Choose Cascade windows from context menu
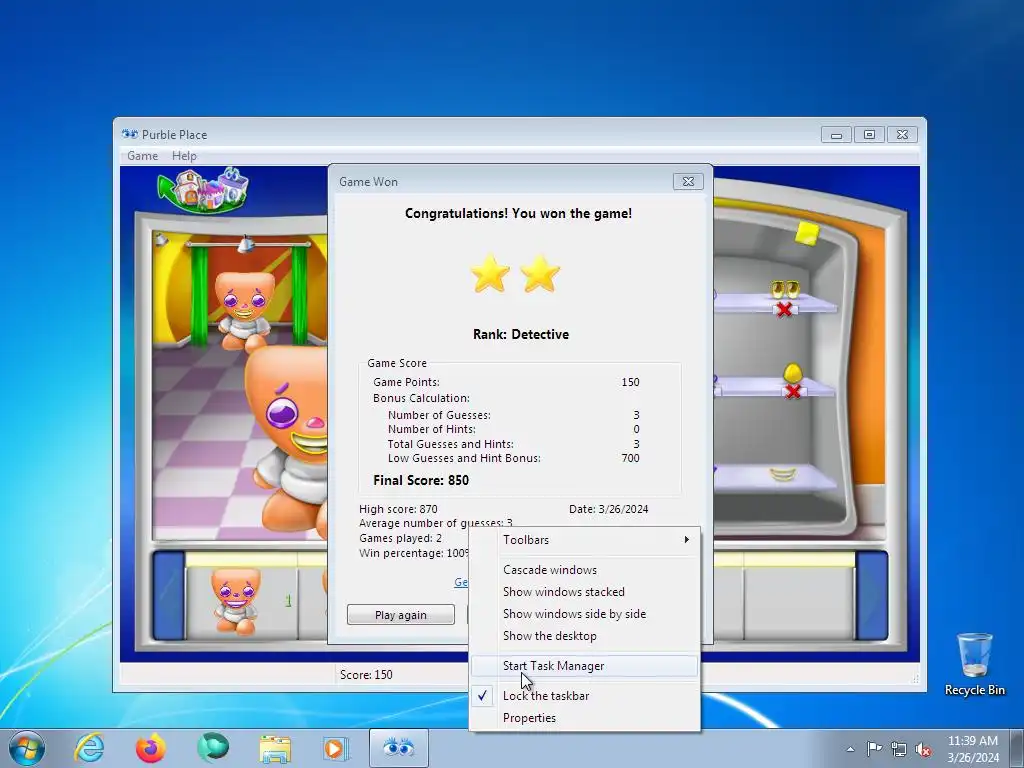 click(584, 570)
